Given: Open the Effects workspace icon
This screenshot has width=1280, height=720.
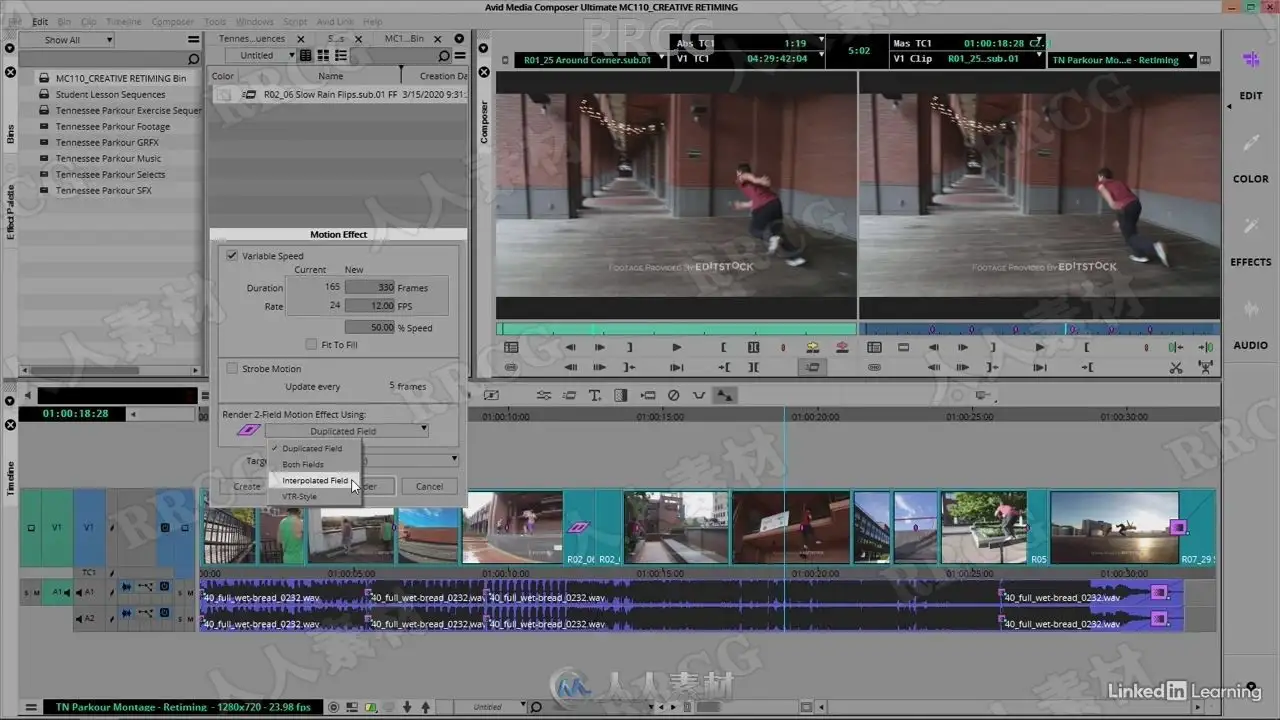Looking at the screenshot, I should click(x=1250, y=227).
